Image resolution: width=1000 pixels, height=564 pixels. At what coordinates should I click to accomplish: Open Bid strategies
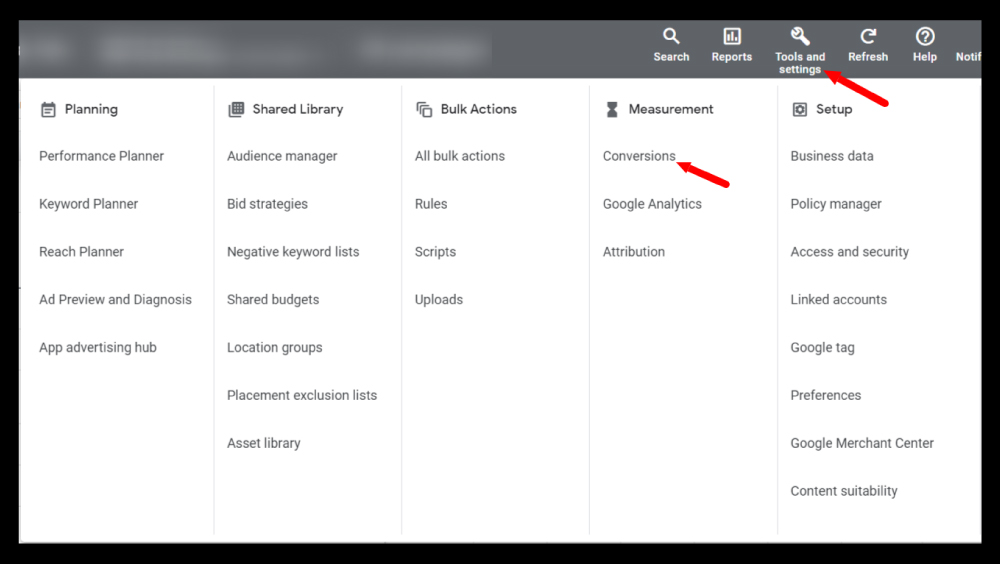(x=267, y=204)
